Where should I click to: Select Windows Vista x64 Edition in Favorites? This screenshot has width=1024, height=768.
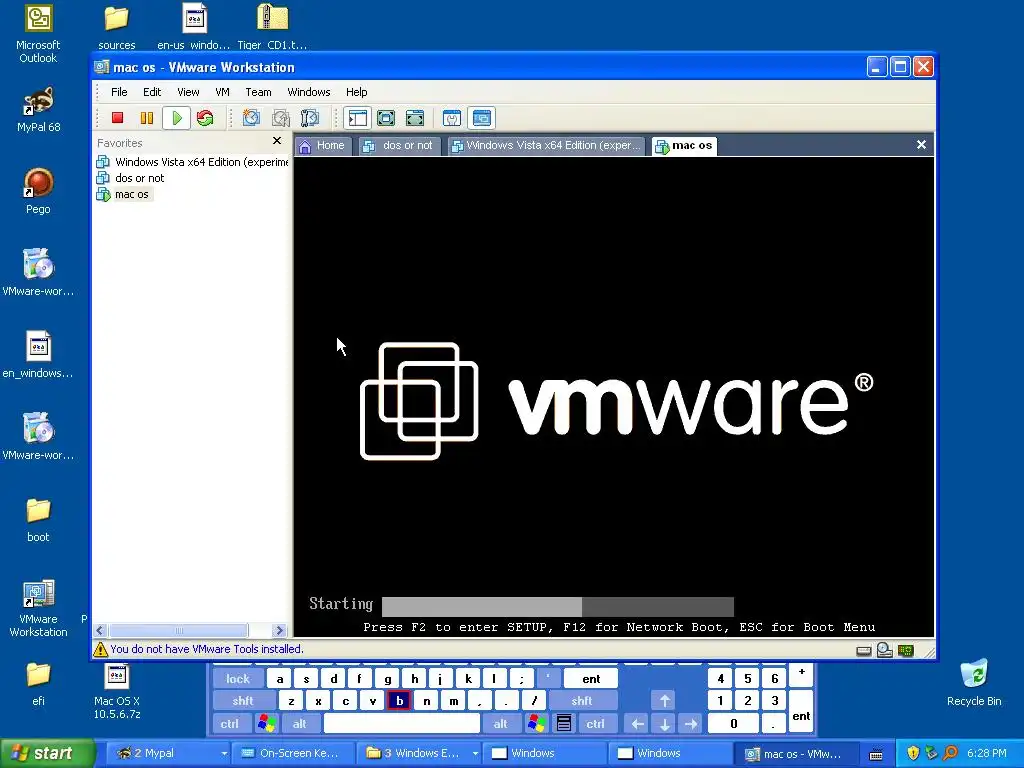pyautogui.click(x=193, y=162)
